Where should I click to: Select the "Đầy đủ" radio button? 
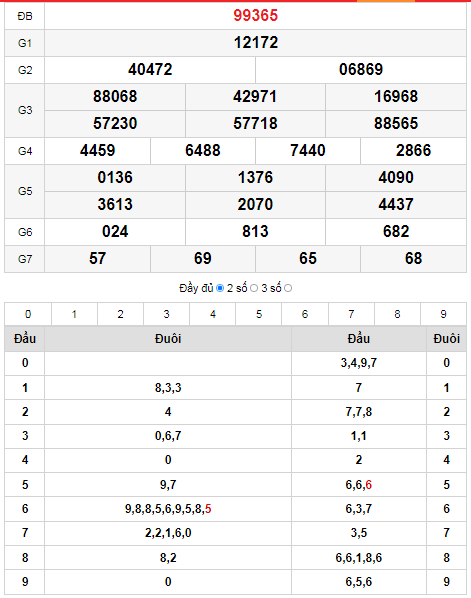point(220,288)
